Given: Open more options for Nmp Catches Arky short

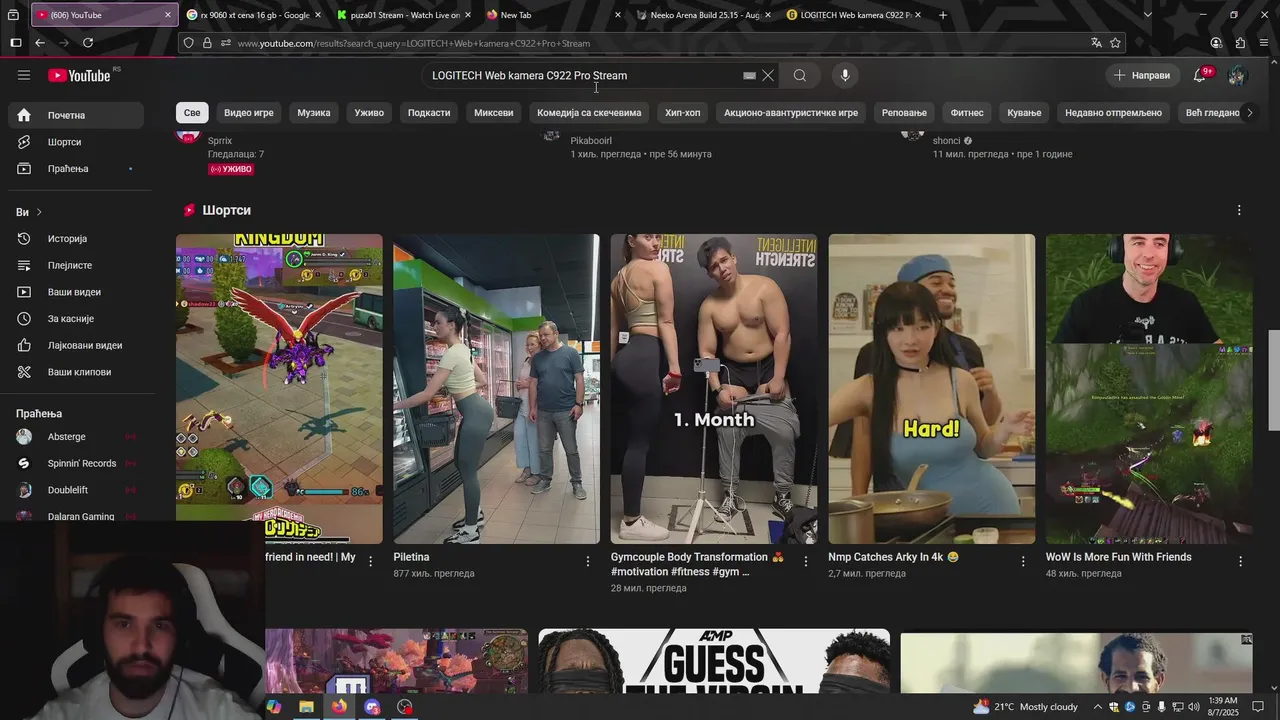Looking at the screenshot, I should pos(1023,561).
